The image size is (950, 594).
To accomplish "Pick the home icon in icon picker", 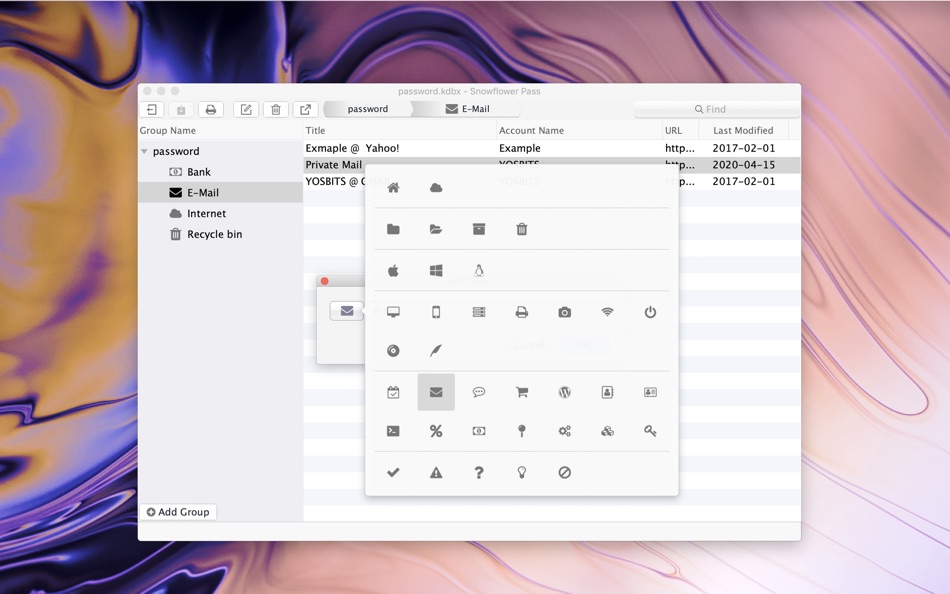I will 393,188.
